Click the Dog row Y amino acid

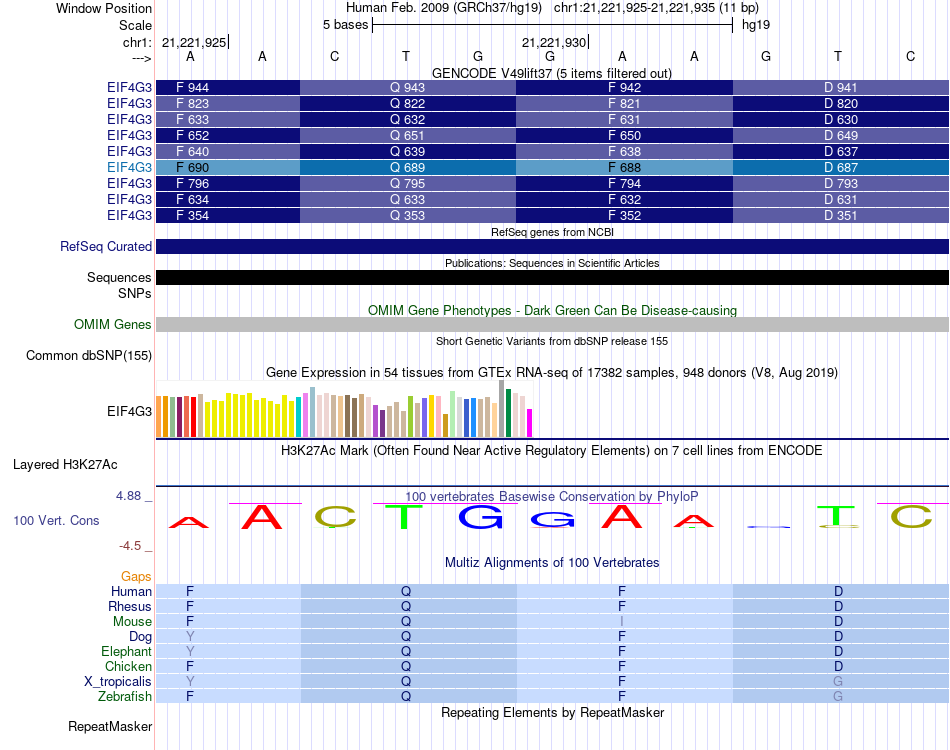click(x=190, y=637)
